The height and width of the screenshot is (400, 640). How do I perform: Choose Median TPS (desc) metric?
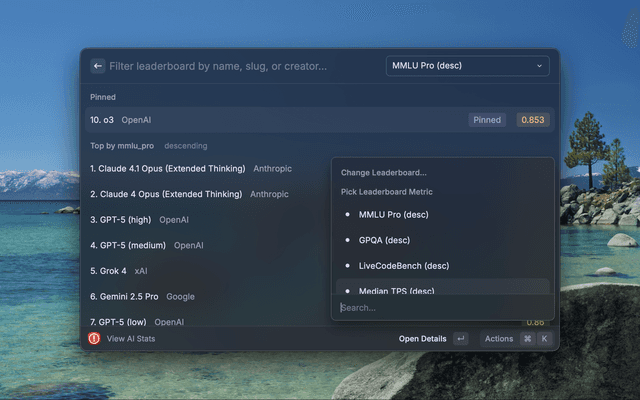coord(396,290)
